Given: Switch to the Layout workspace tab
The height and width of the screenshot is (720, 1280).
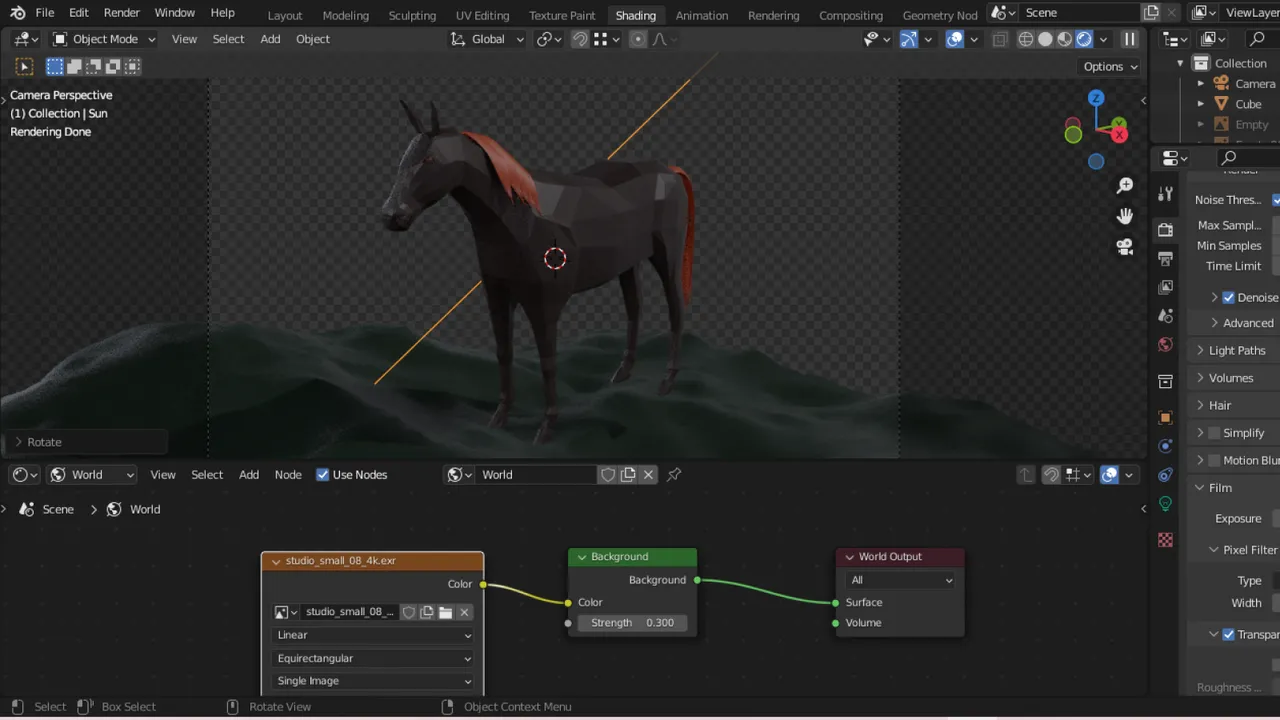Looking at the screenshot, I should tap(285, 15).
